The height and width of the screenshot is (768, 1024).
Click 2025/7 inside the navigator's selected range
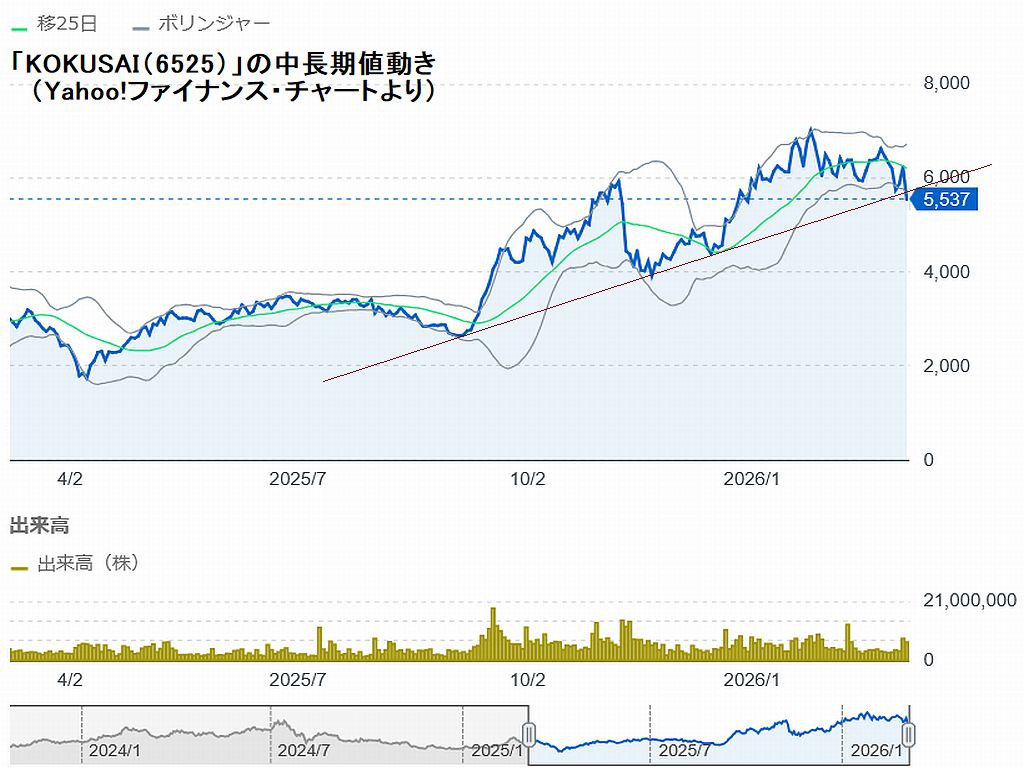pos(684,750)
